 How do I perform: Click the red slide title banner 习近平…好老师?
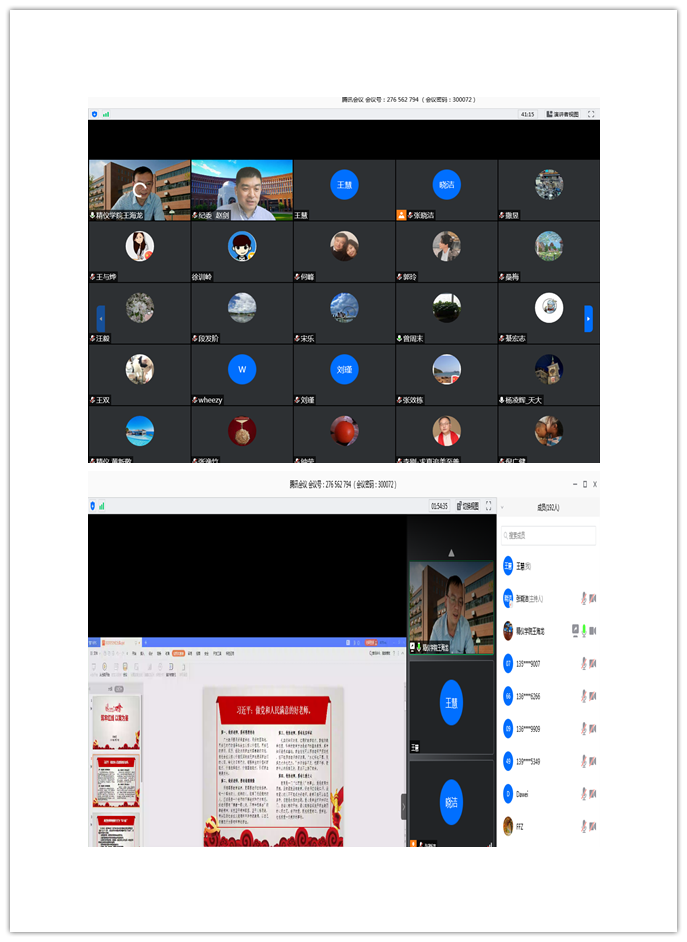tap(273, 710)
